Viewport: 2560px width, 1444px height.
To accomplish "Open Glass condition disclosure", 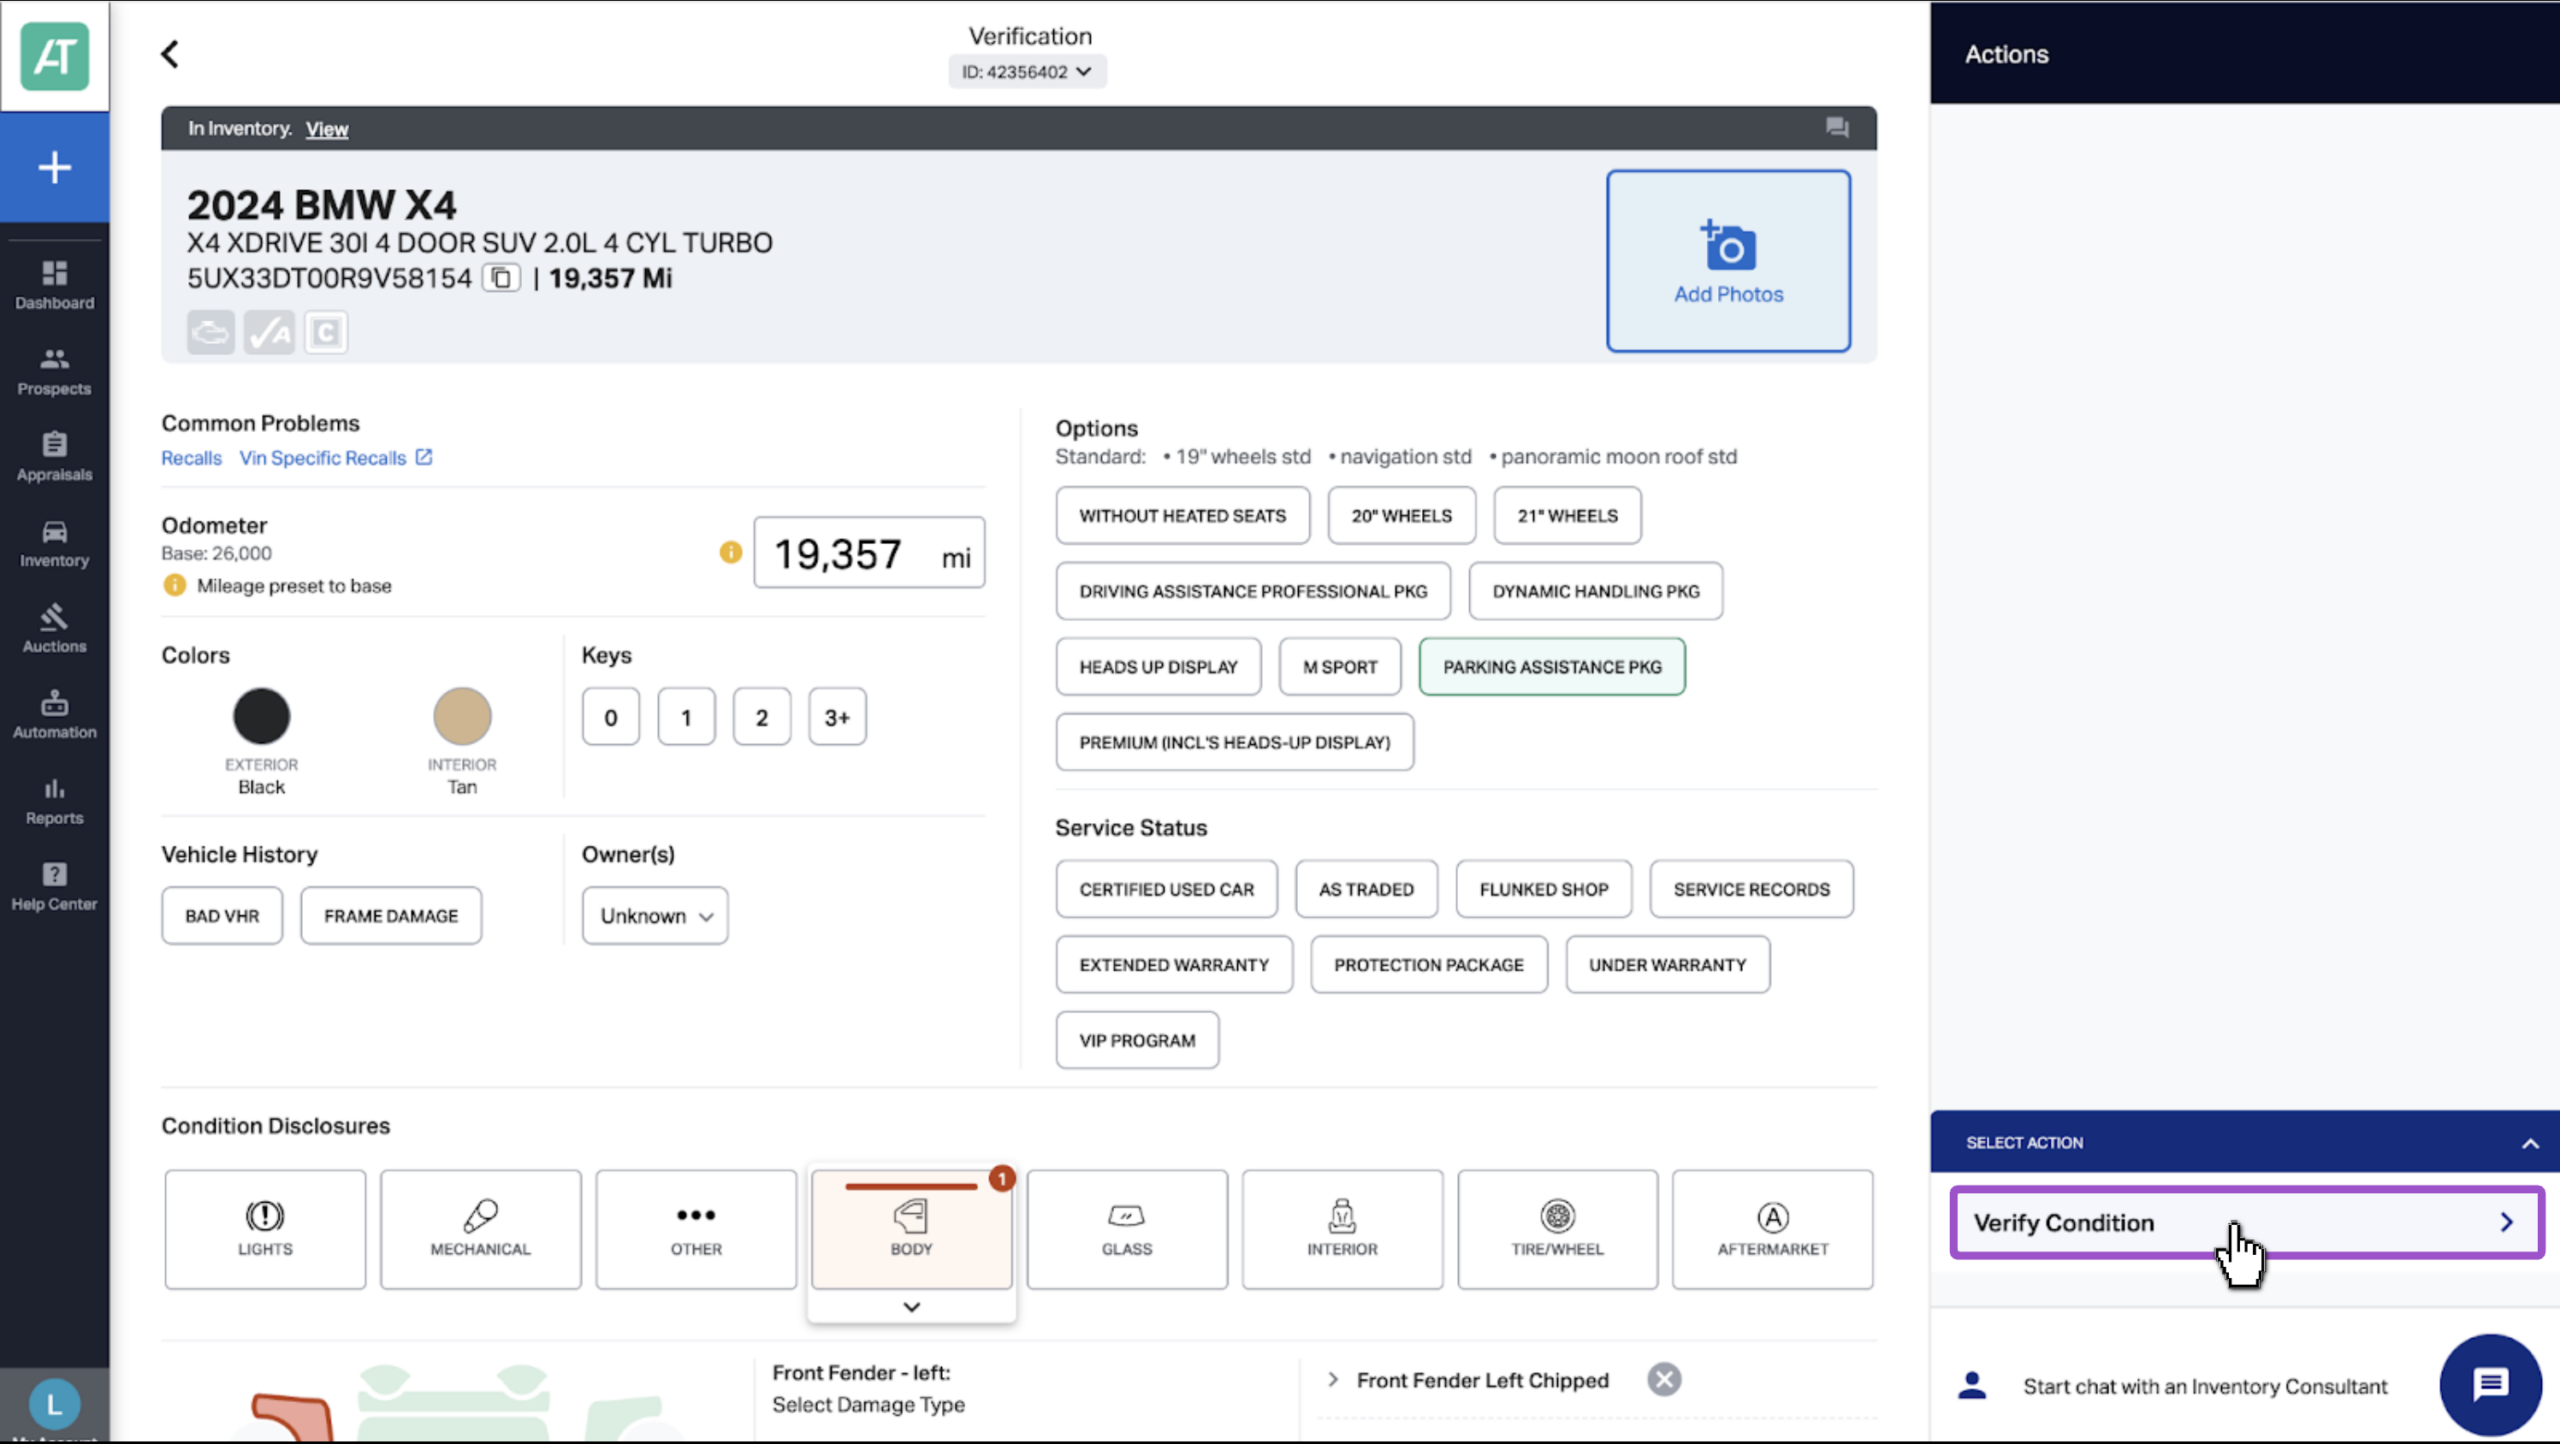I will pos(1127,1229).
